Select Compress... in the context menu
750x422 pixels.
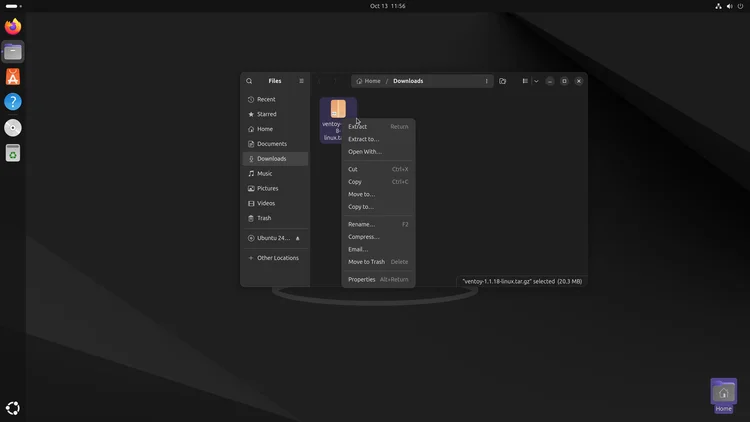point(378,237)
